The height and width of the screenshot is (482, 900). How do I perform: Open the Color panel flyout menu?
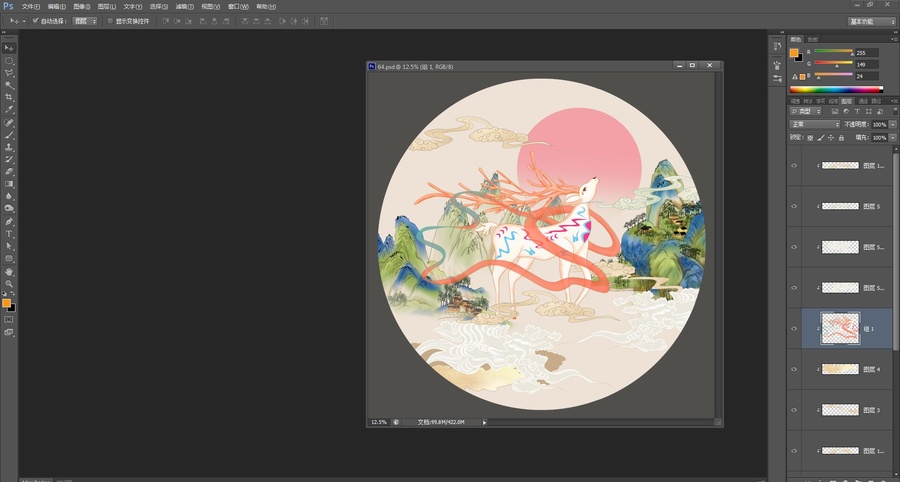(x=894, y=39)
